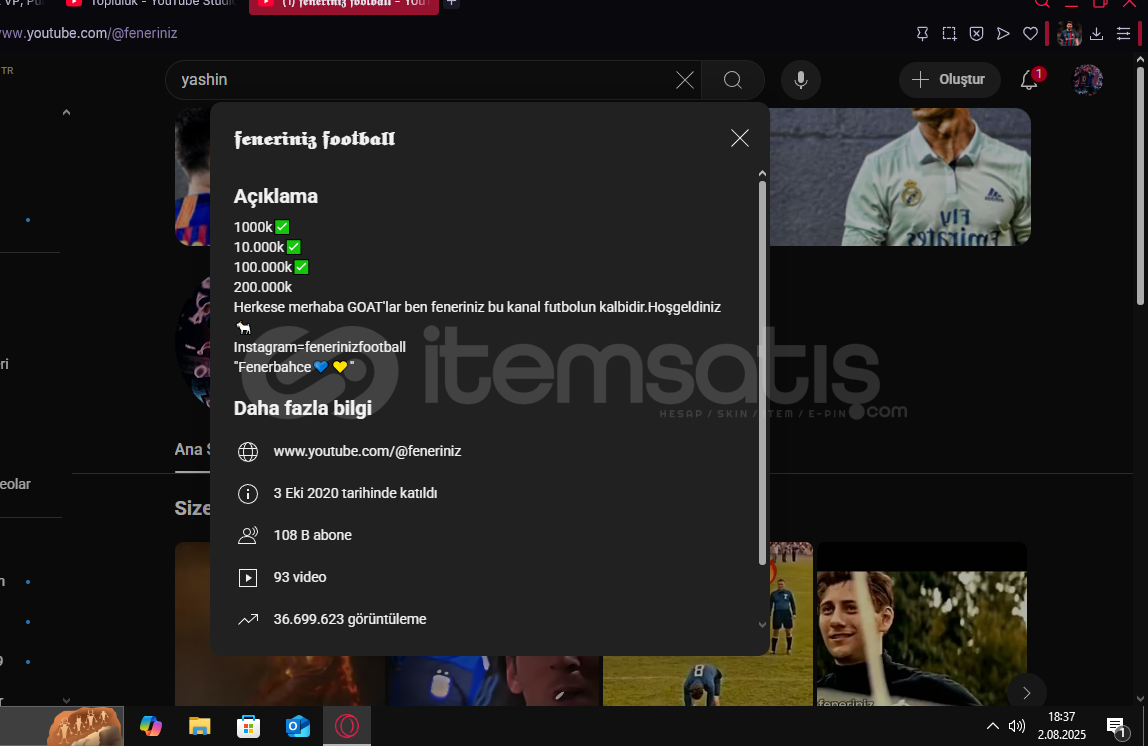Select the text 3 Eki 2020 tarihinde katıldı

coord(355,493)
